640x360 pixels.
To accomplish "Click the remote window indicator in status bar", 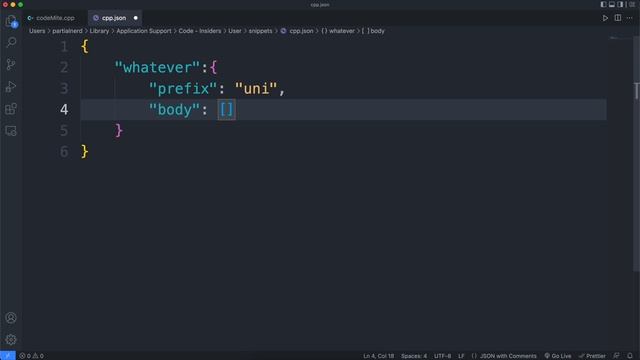I will click(x=8, y=356).
